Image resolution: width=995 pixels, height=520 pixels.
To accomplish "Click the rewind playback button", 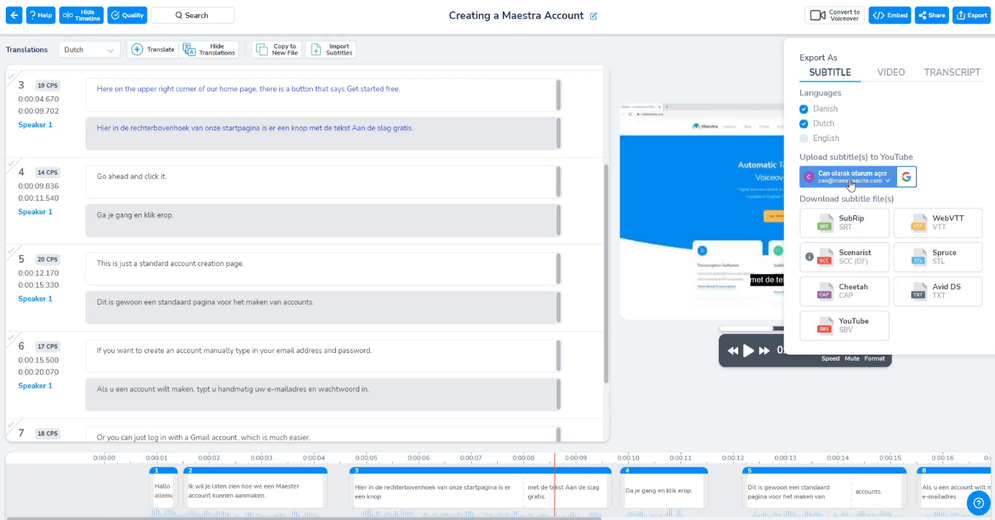I will click(733, 350).
